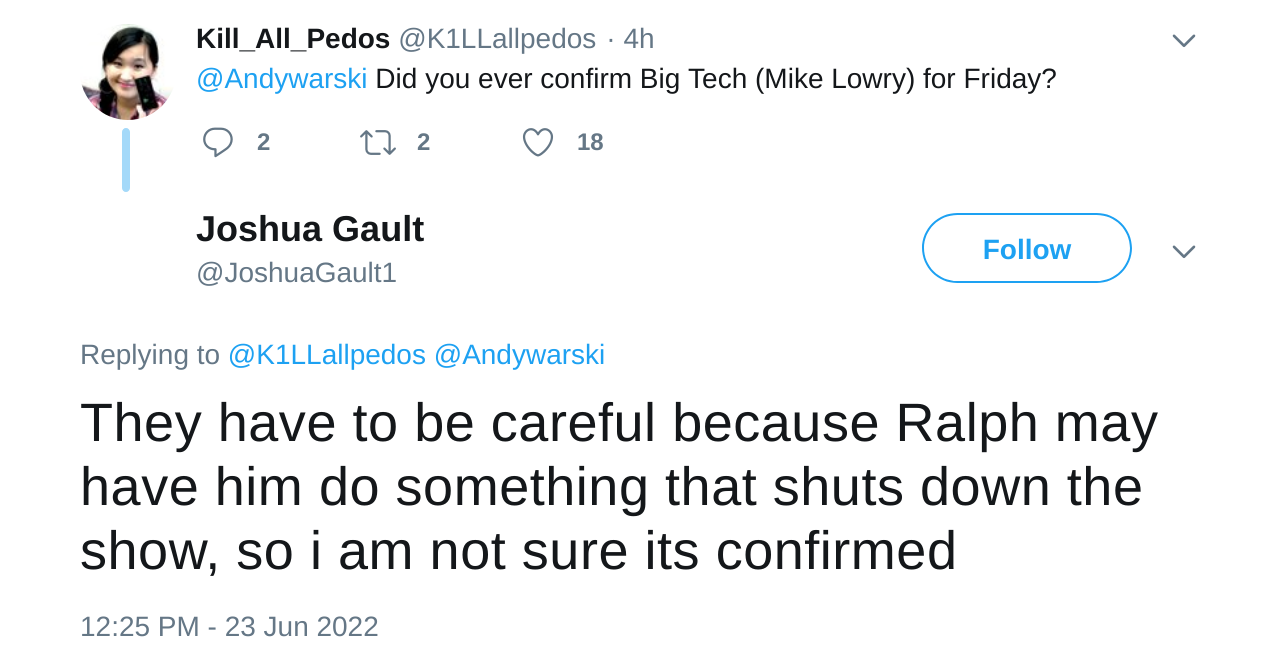The width and height of the screenshot is (1280, 654).
Task: Like the tweet with the heart icon
Action: 538,142
